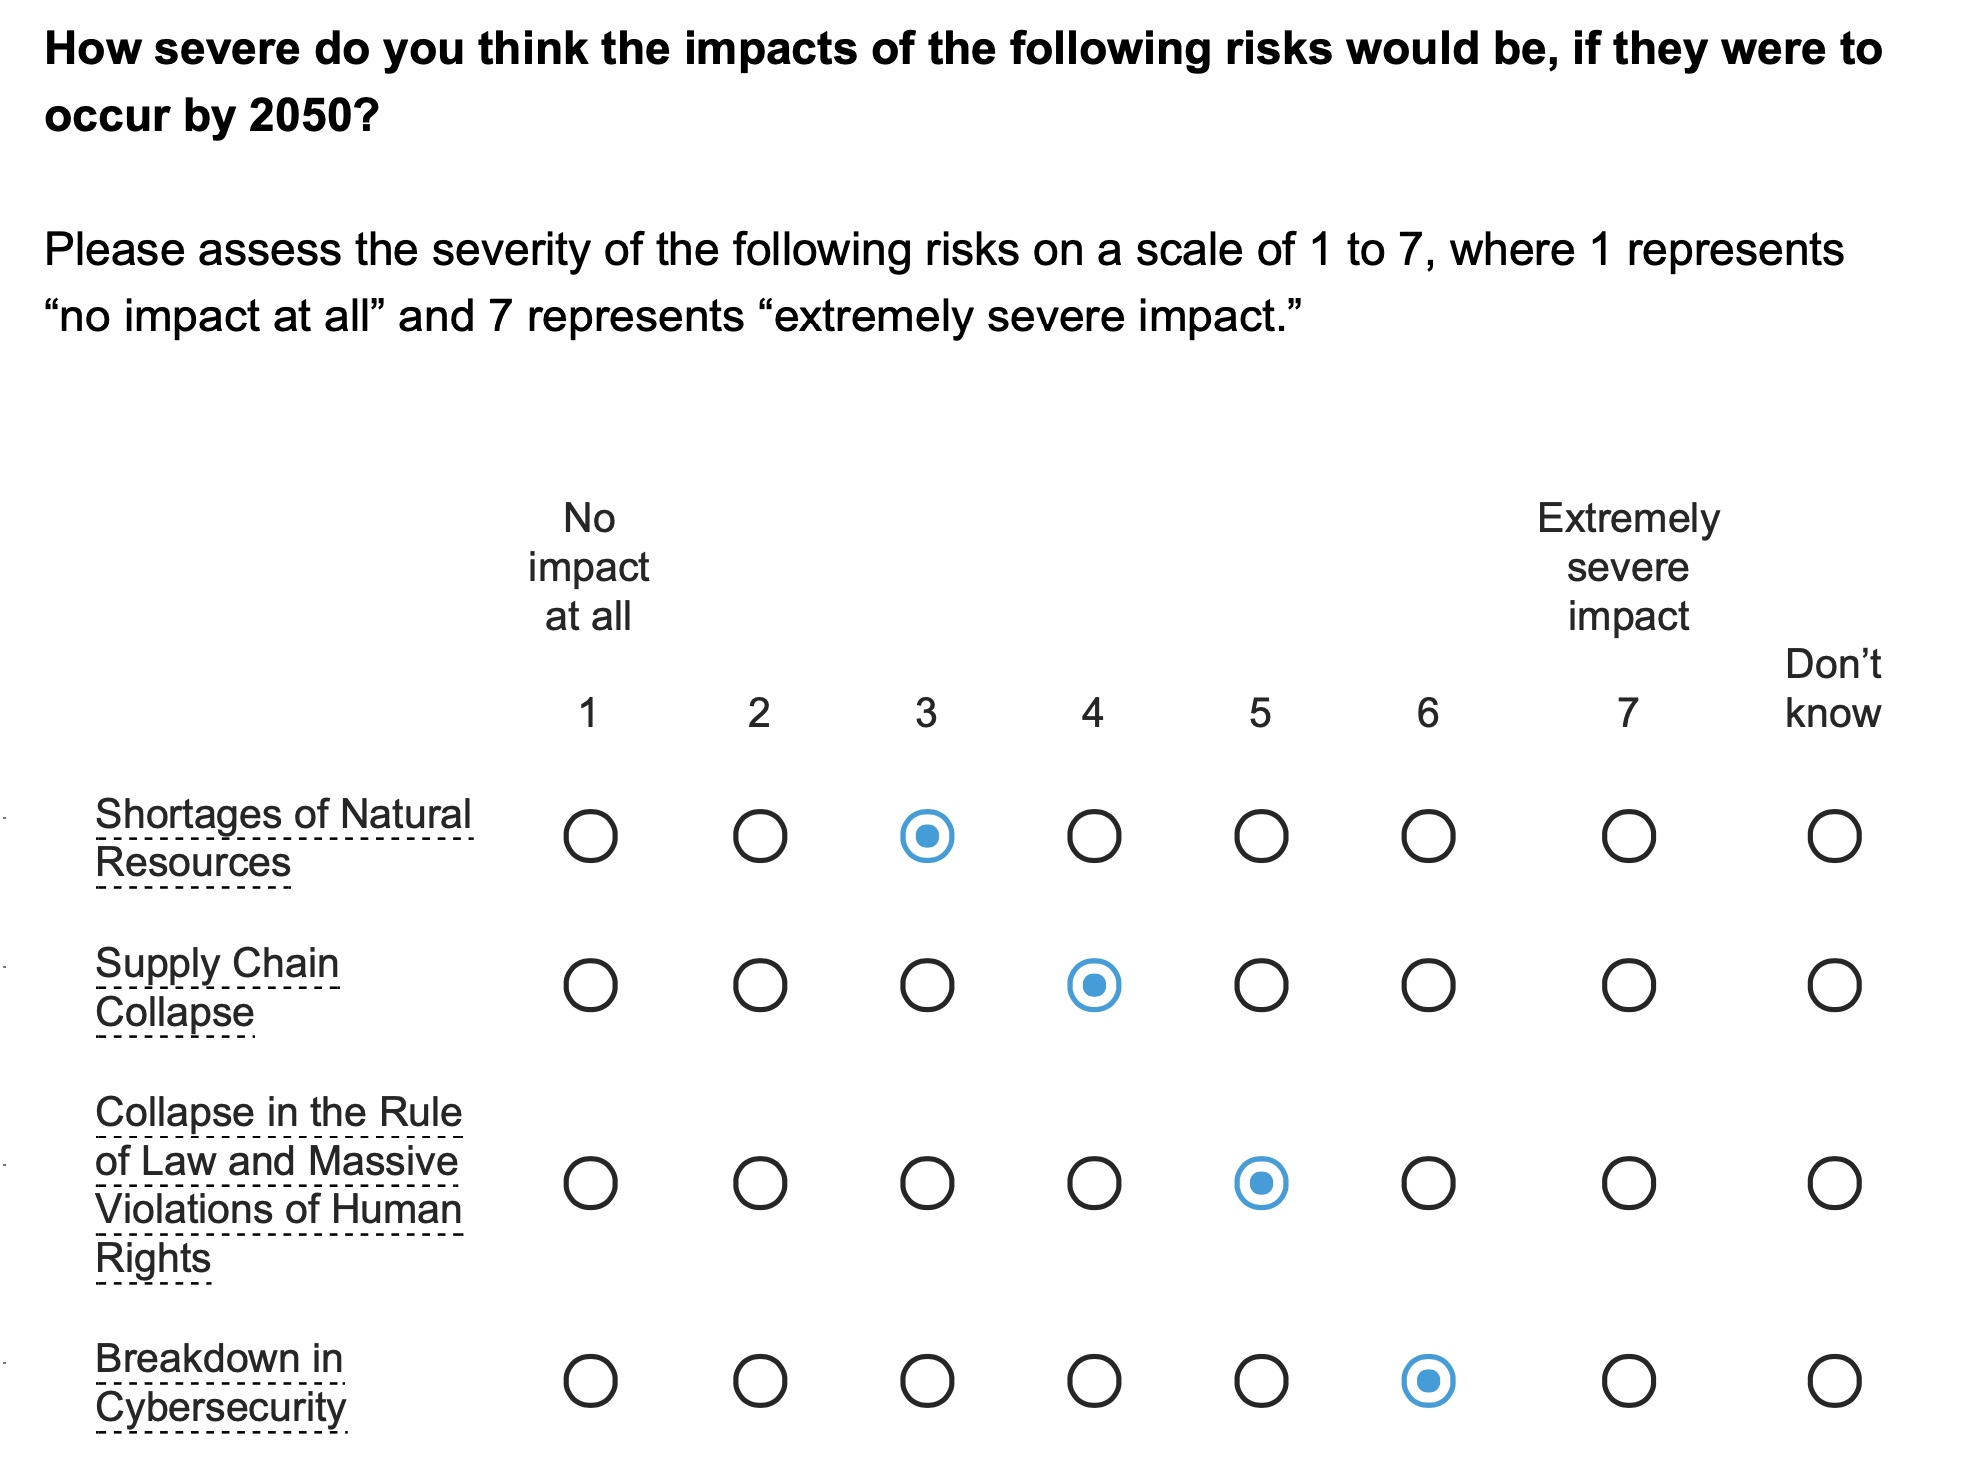Select rating 7 for Shortages of Natural Resources

[x=1628, y=836]
